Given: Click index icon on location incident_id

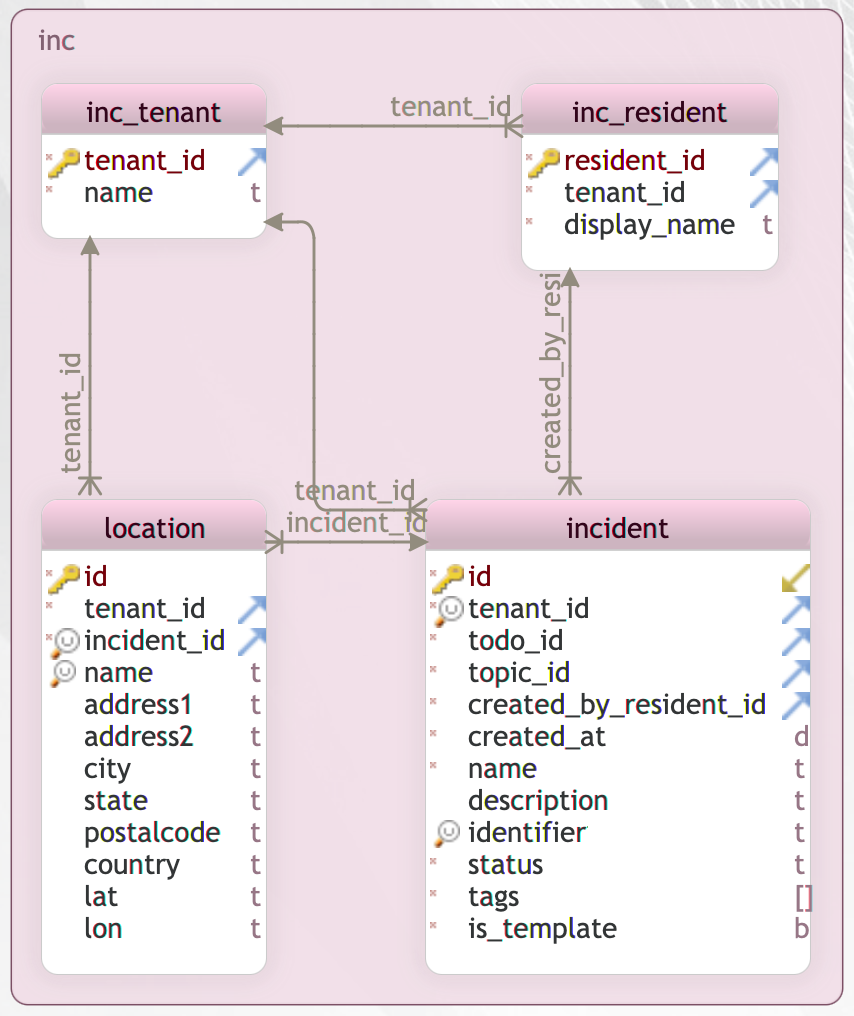Looking at the screenshot, I should 65,642.
